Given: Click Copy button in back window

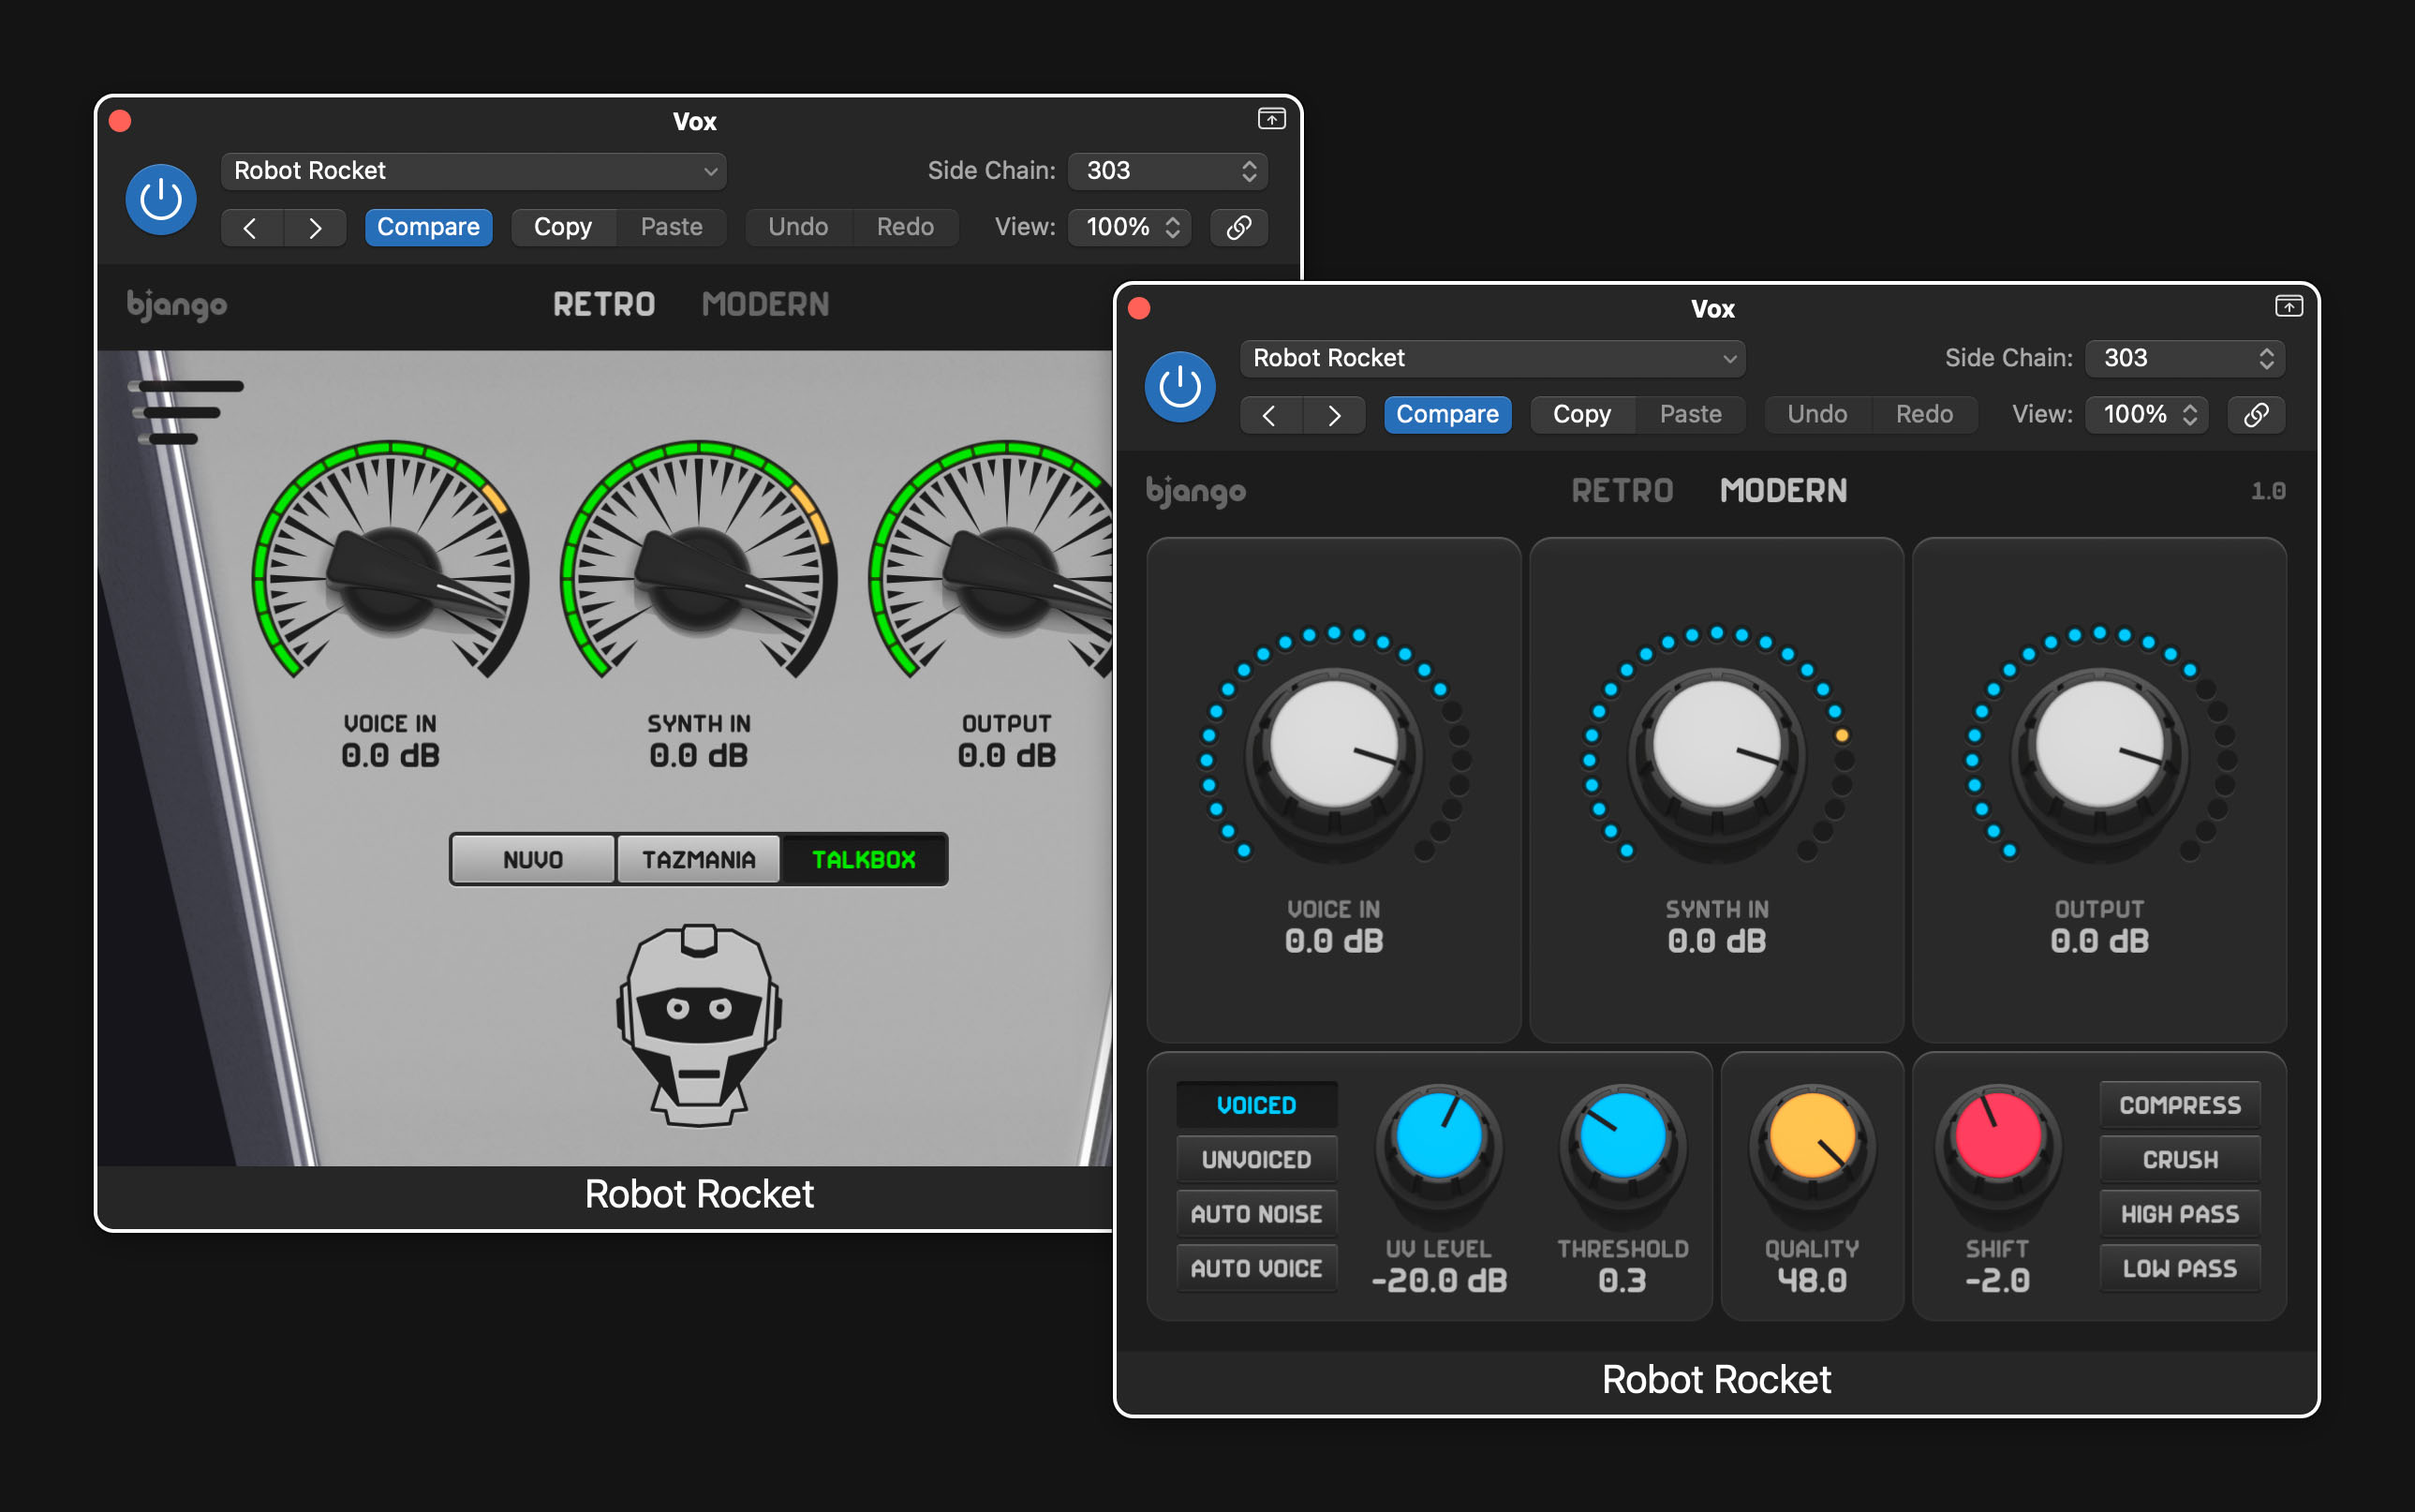Looking at the screenshot, I should point(562,228).
